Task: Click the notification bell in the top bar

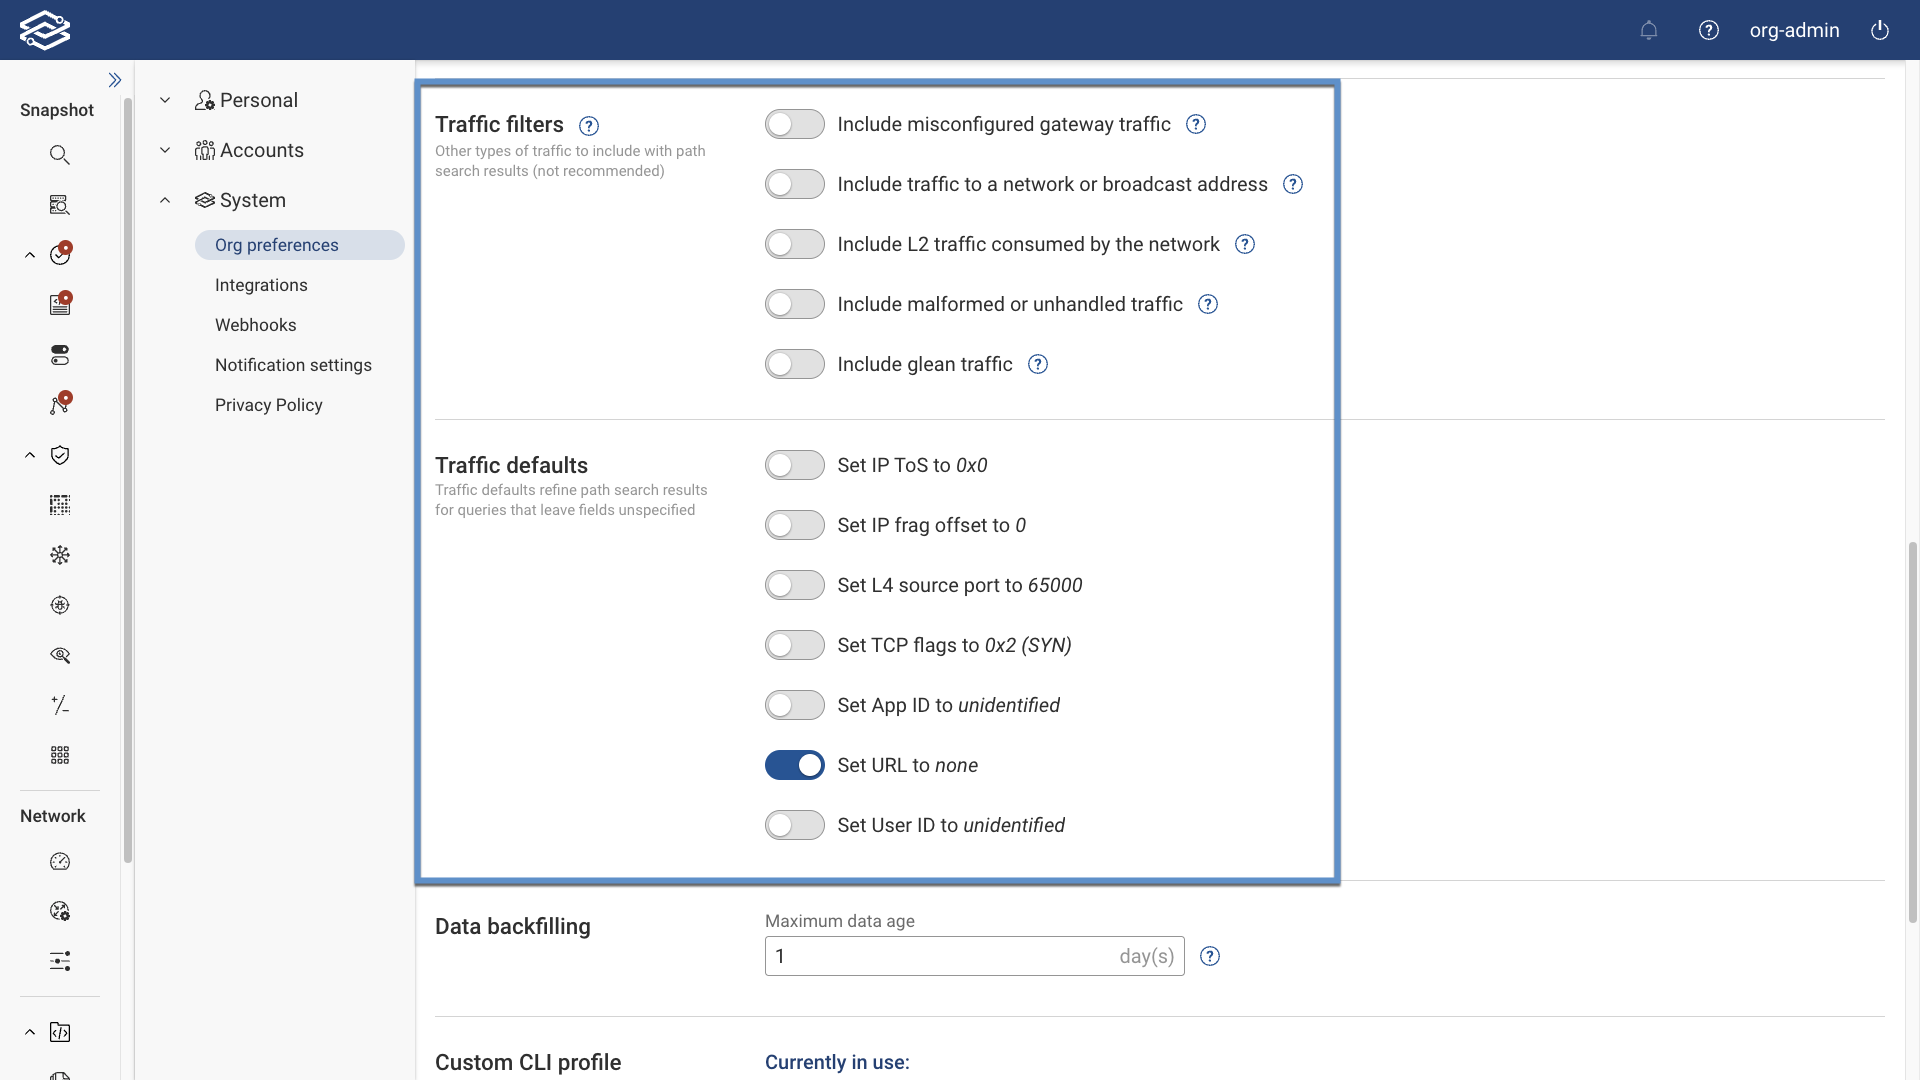Action: (x=1648, y=30)
